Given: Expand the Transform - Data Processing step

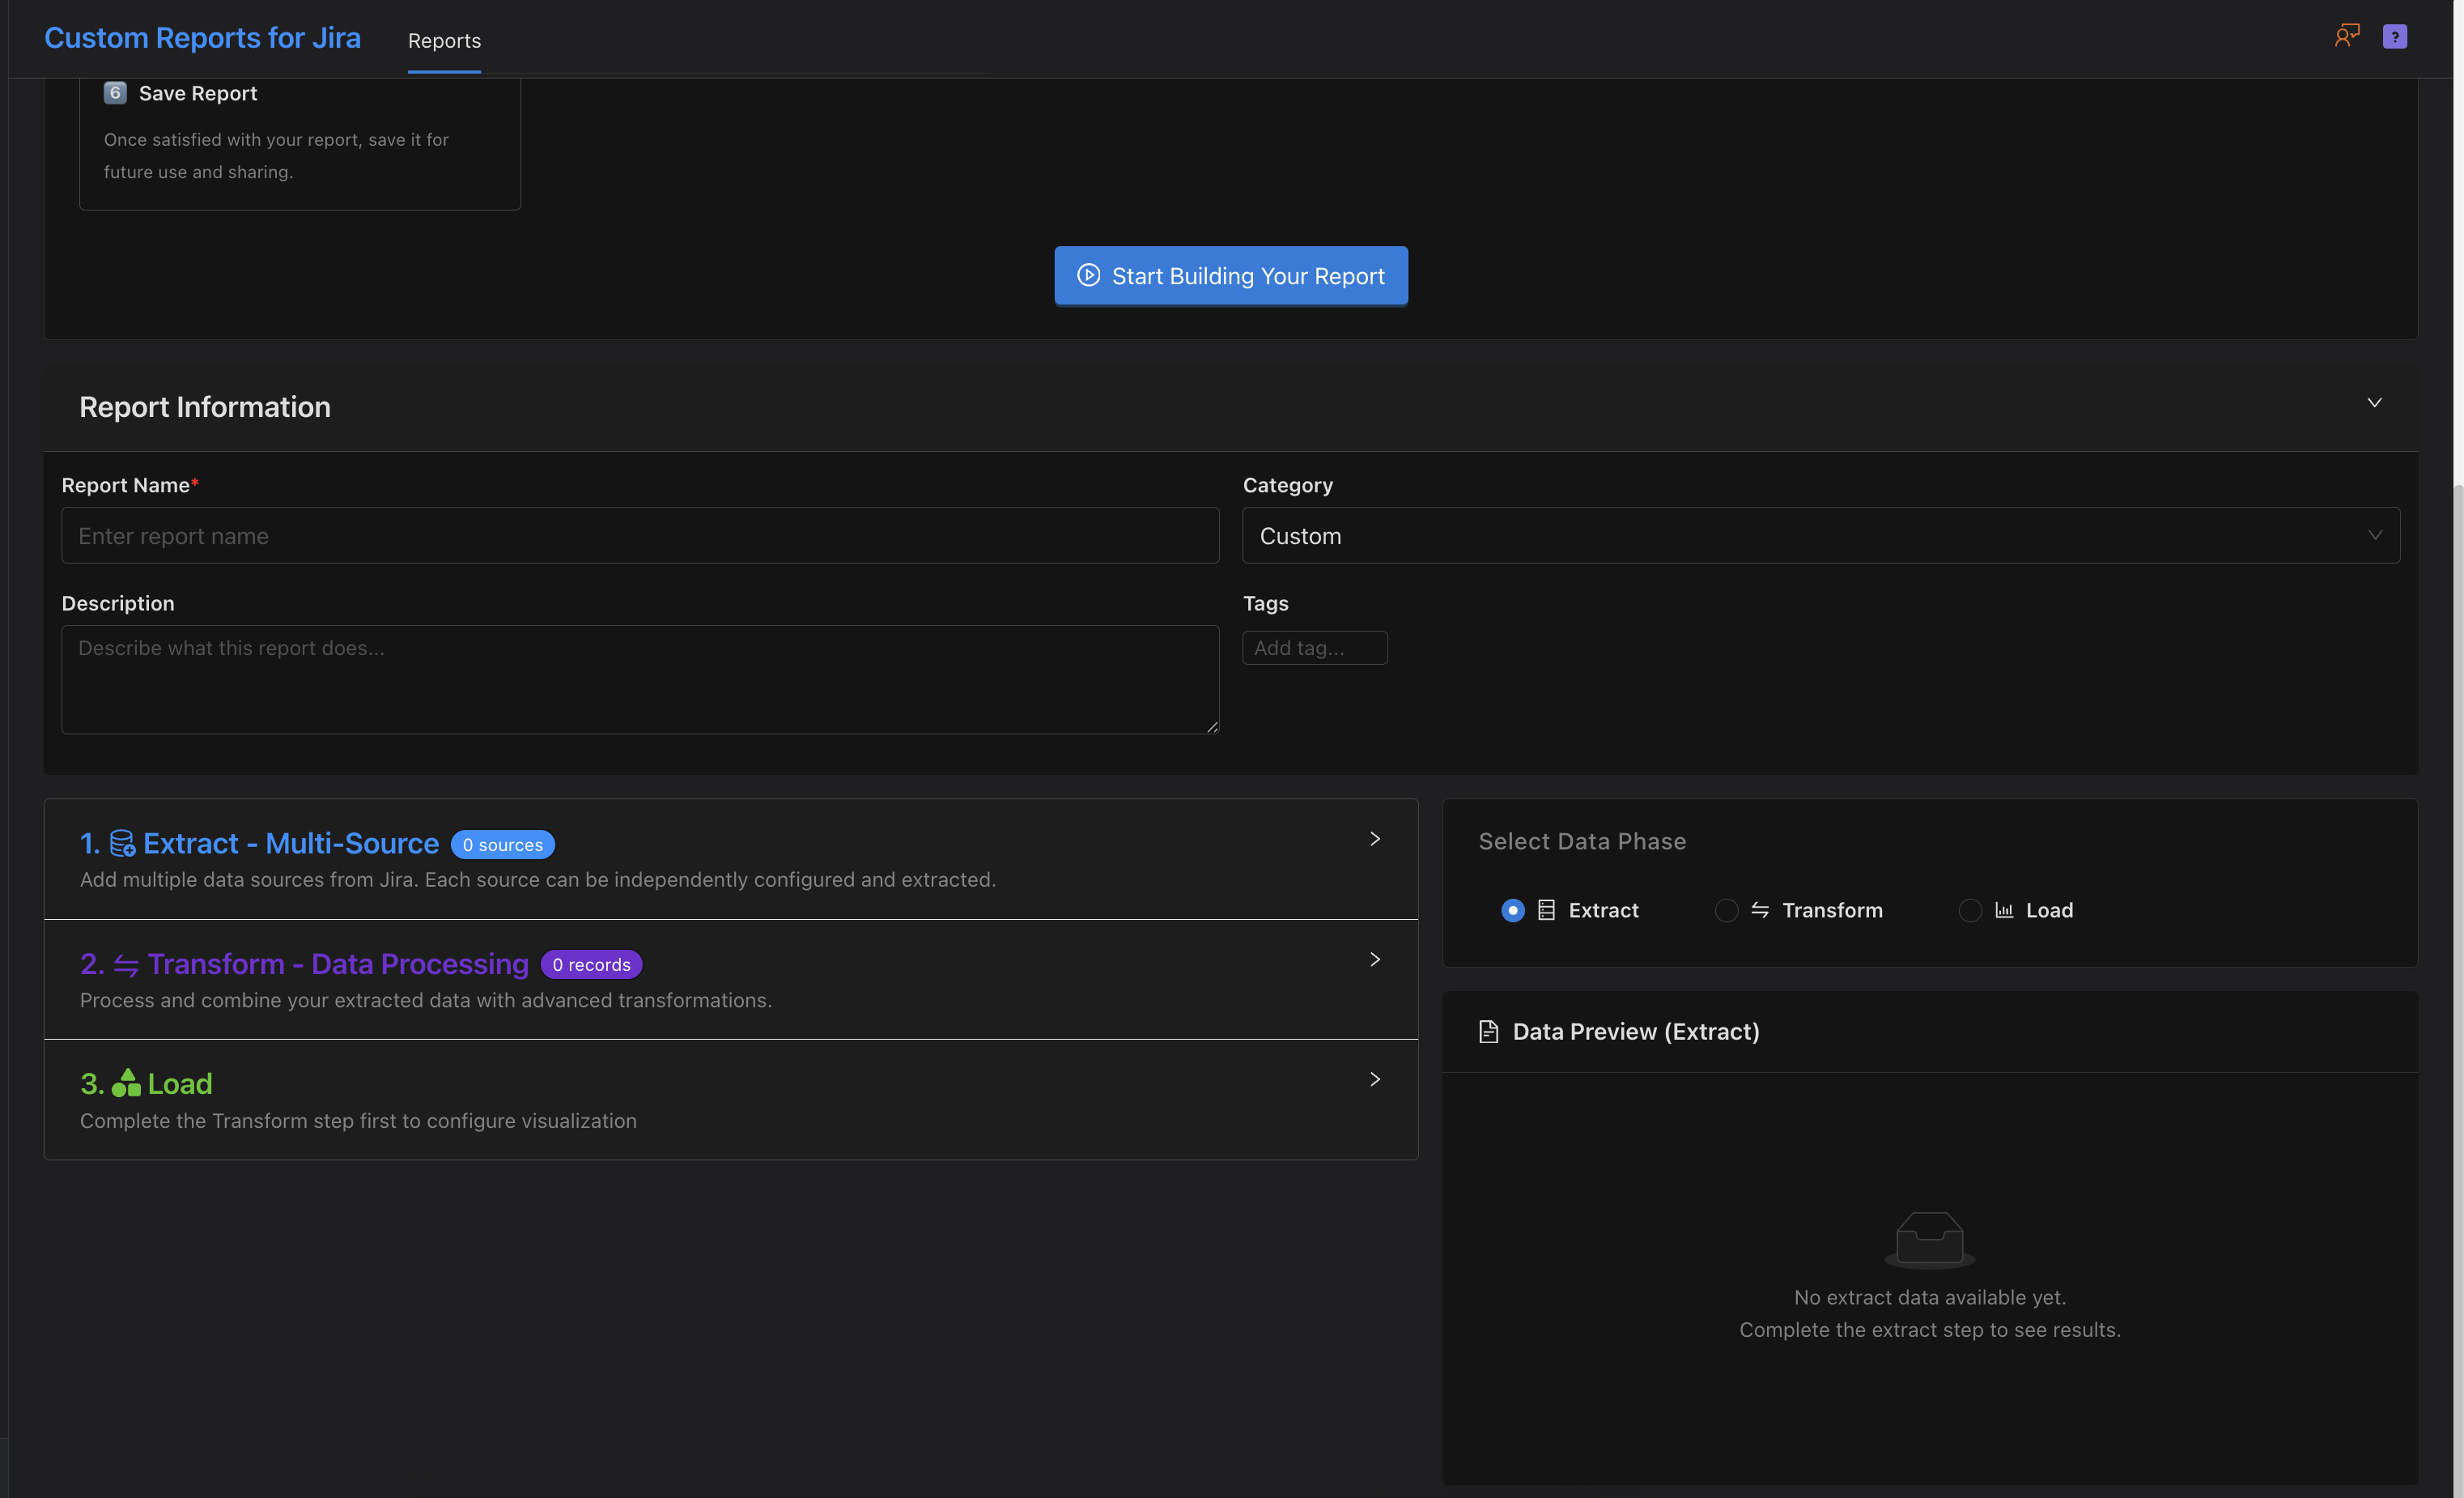Looking at the screenshot, I should point(1375,959).
